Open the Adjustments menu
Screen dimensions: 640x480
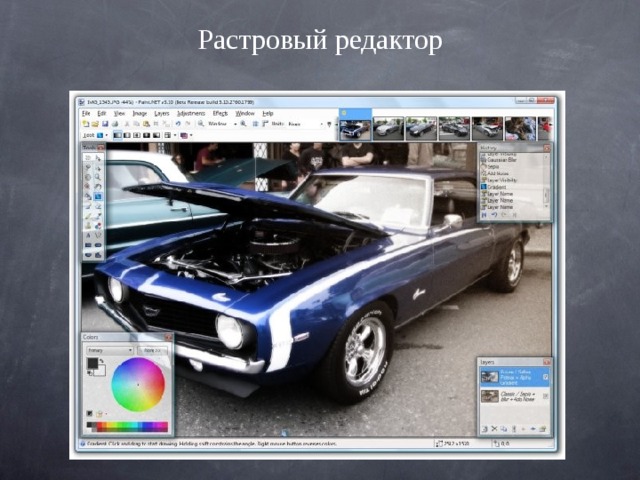point(191,113)
